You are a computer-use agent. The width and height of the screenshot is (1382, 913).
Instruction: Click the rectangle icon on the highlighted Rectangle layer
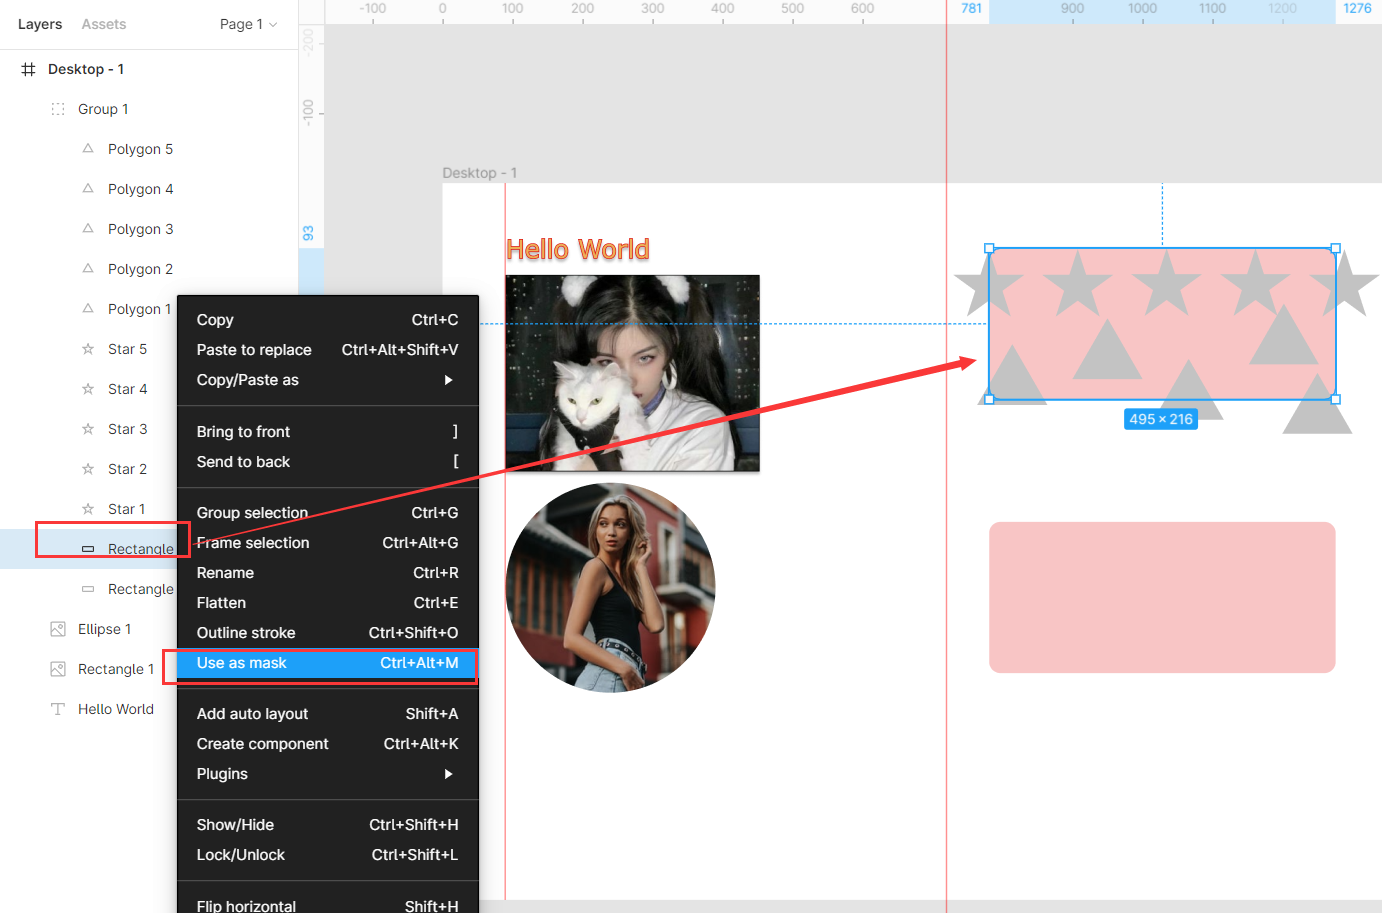88,548
